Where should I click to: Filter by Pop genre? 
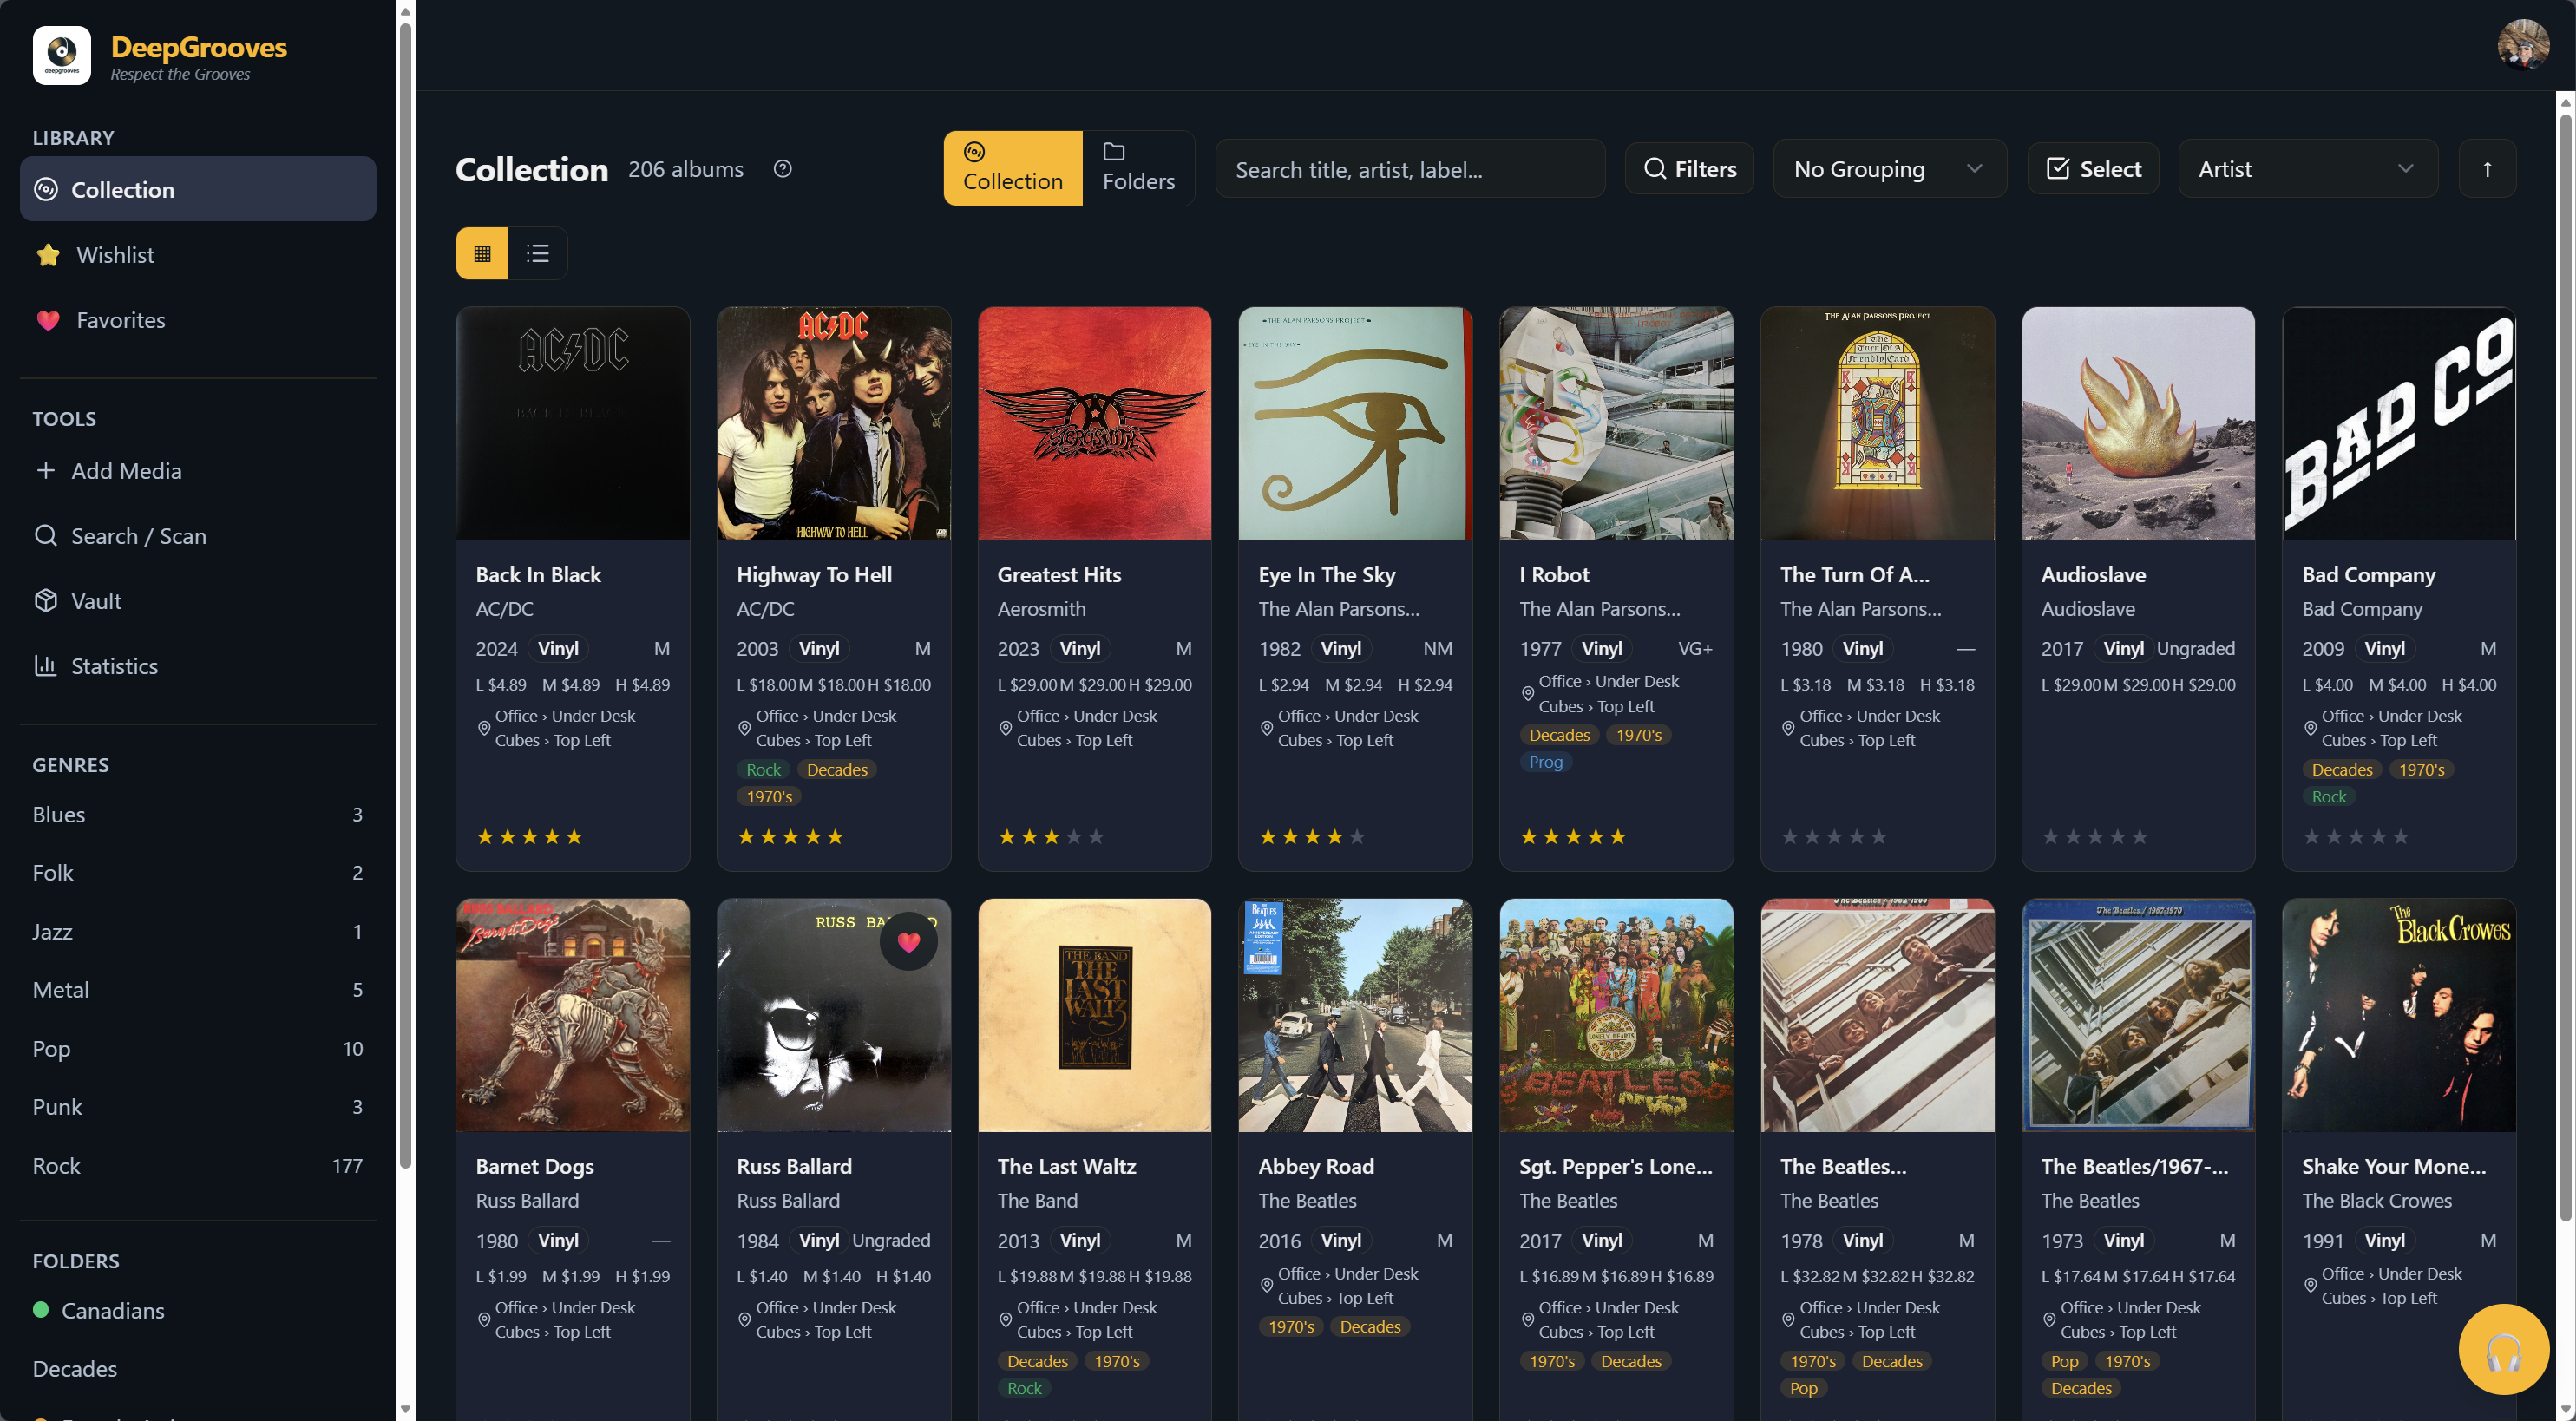pos(198,1048)
